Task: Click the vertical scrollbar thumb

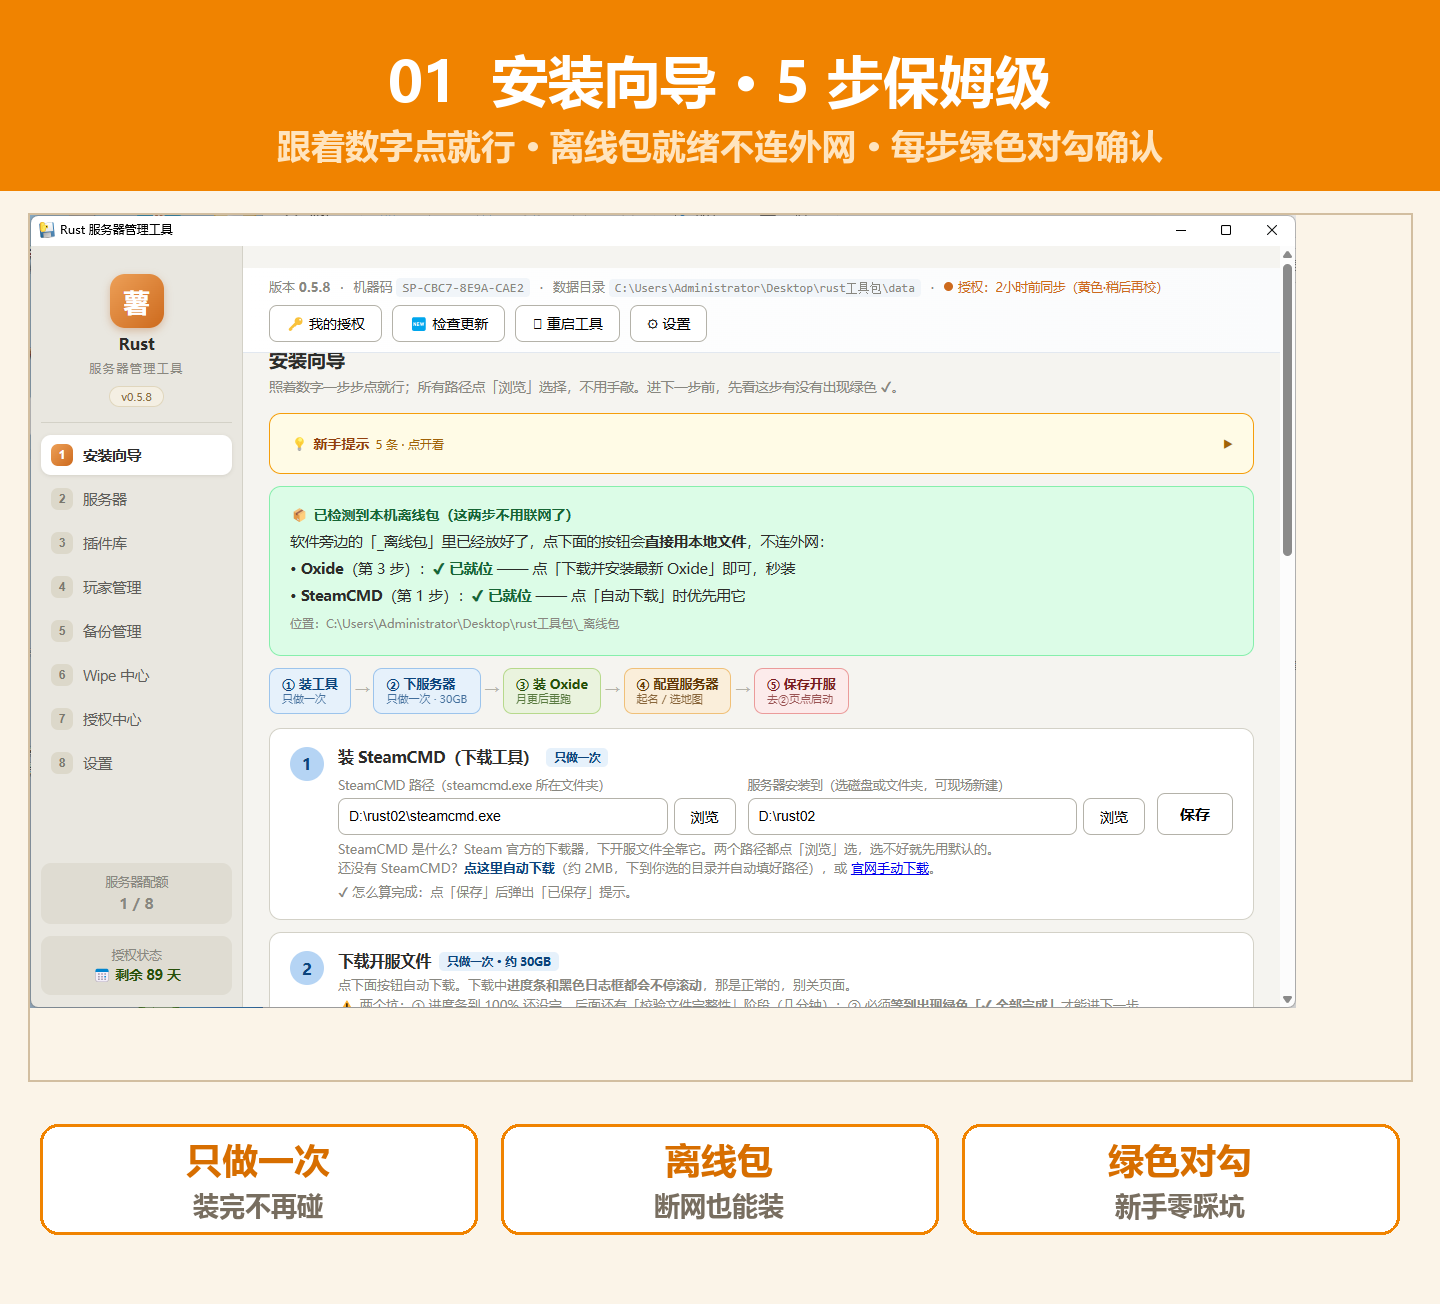Action: point(1287,410)
